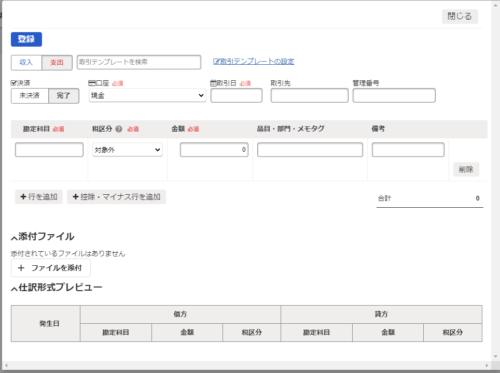
Task: Click the vertical scrollbar up arrow
Action: click(495, 5)
